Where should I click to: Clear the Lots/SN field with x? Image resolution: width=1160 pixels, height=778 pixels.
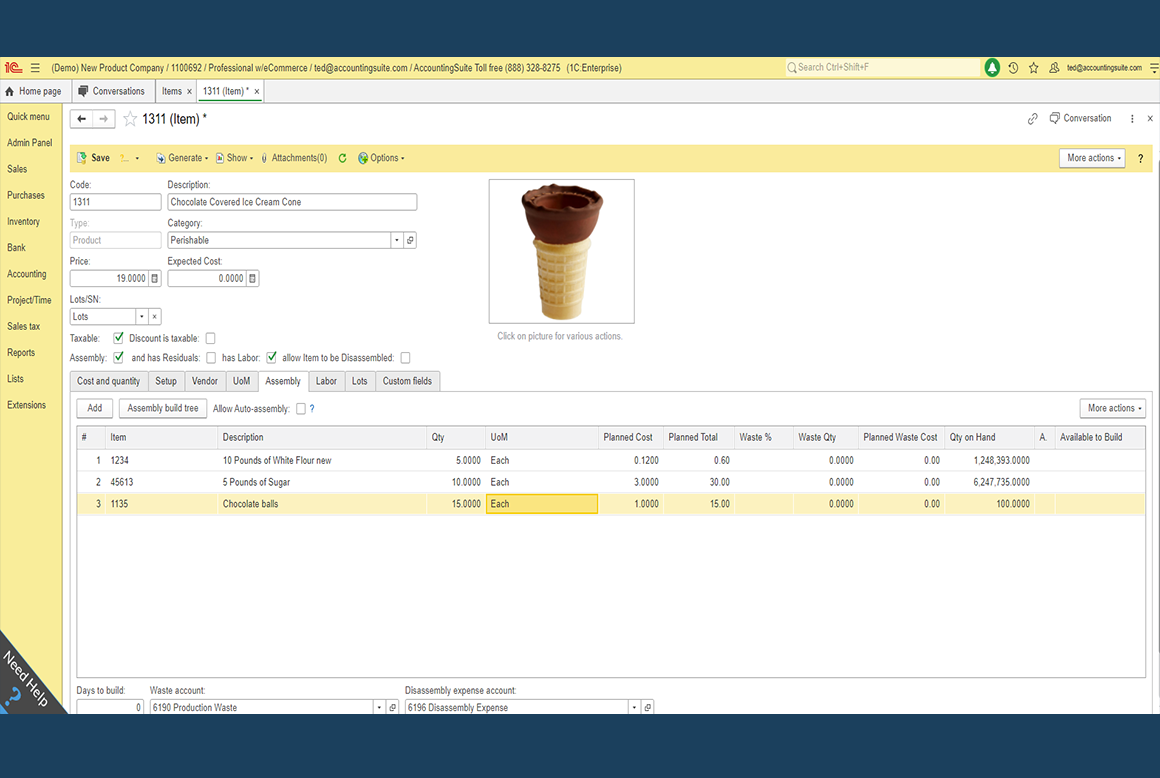pos(155,317)
